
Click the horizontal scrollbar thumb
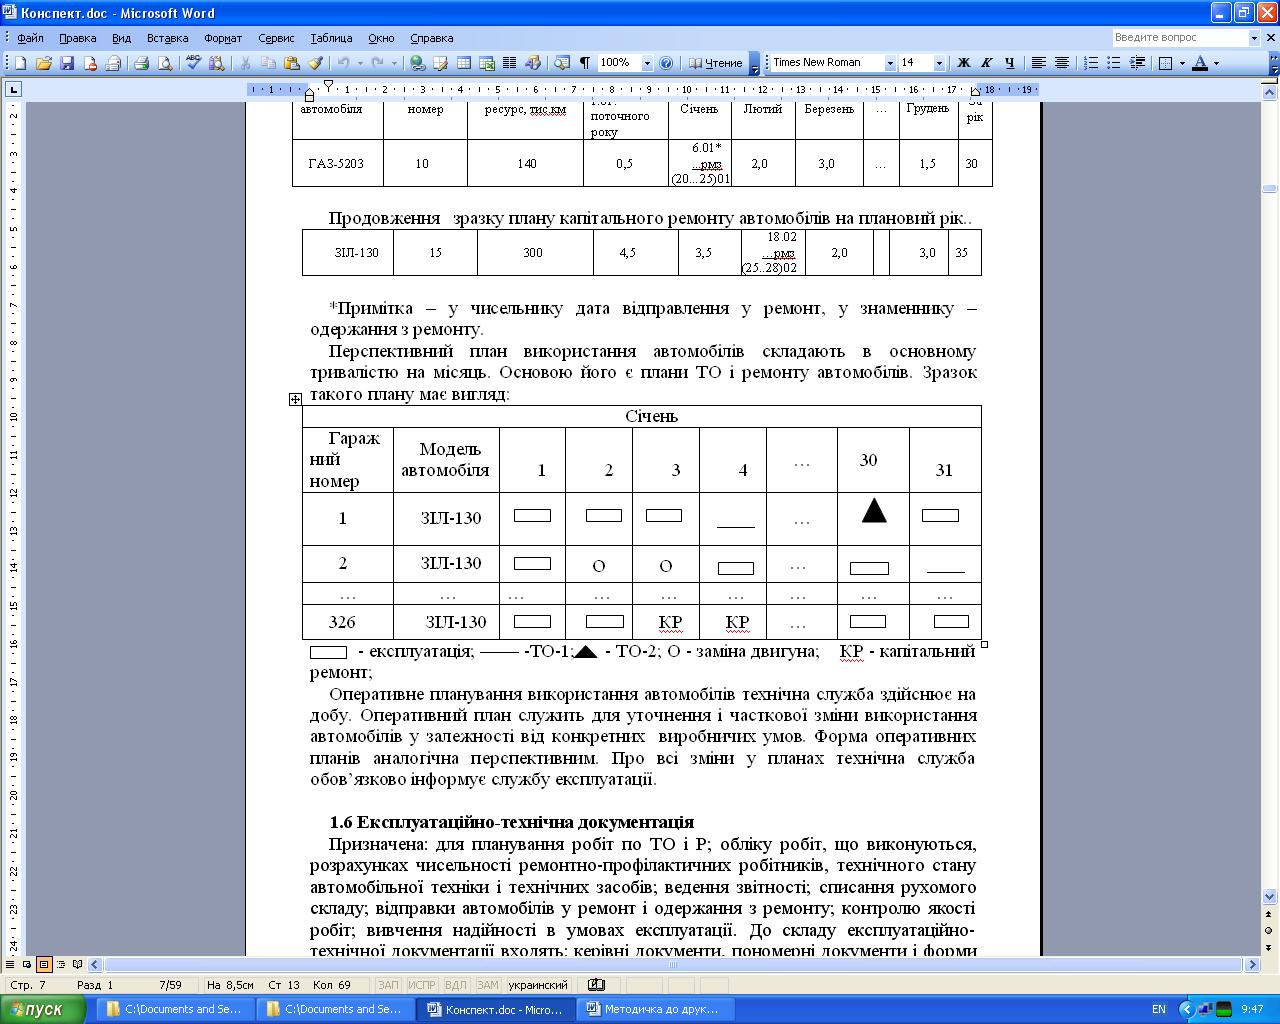pyautogui.click(x=673, y=965)
